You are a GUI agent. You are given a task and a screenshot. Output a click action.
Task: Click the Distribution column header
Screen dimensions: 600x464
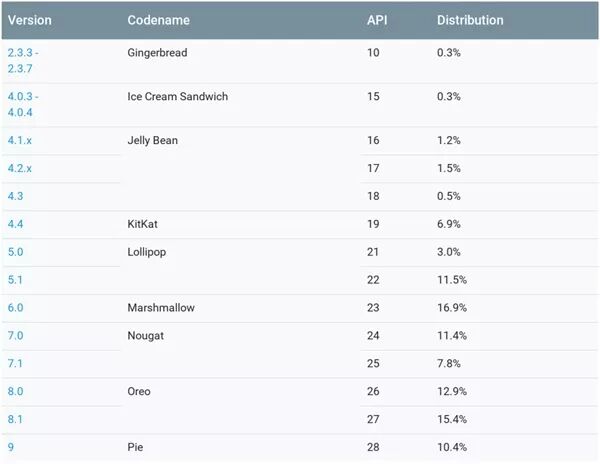click(470, 20)
